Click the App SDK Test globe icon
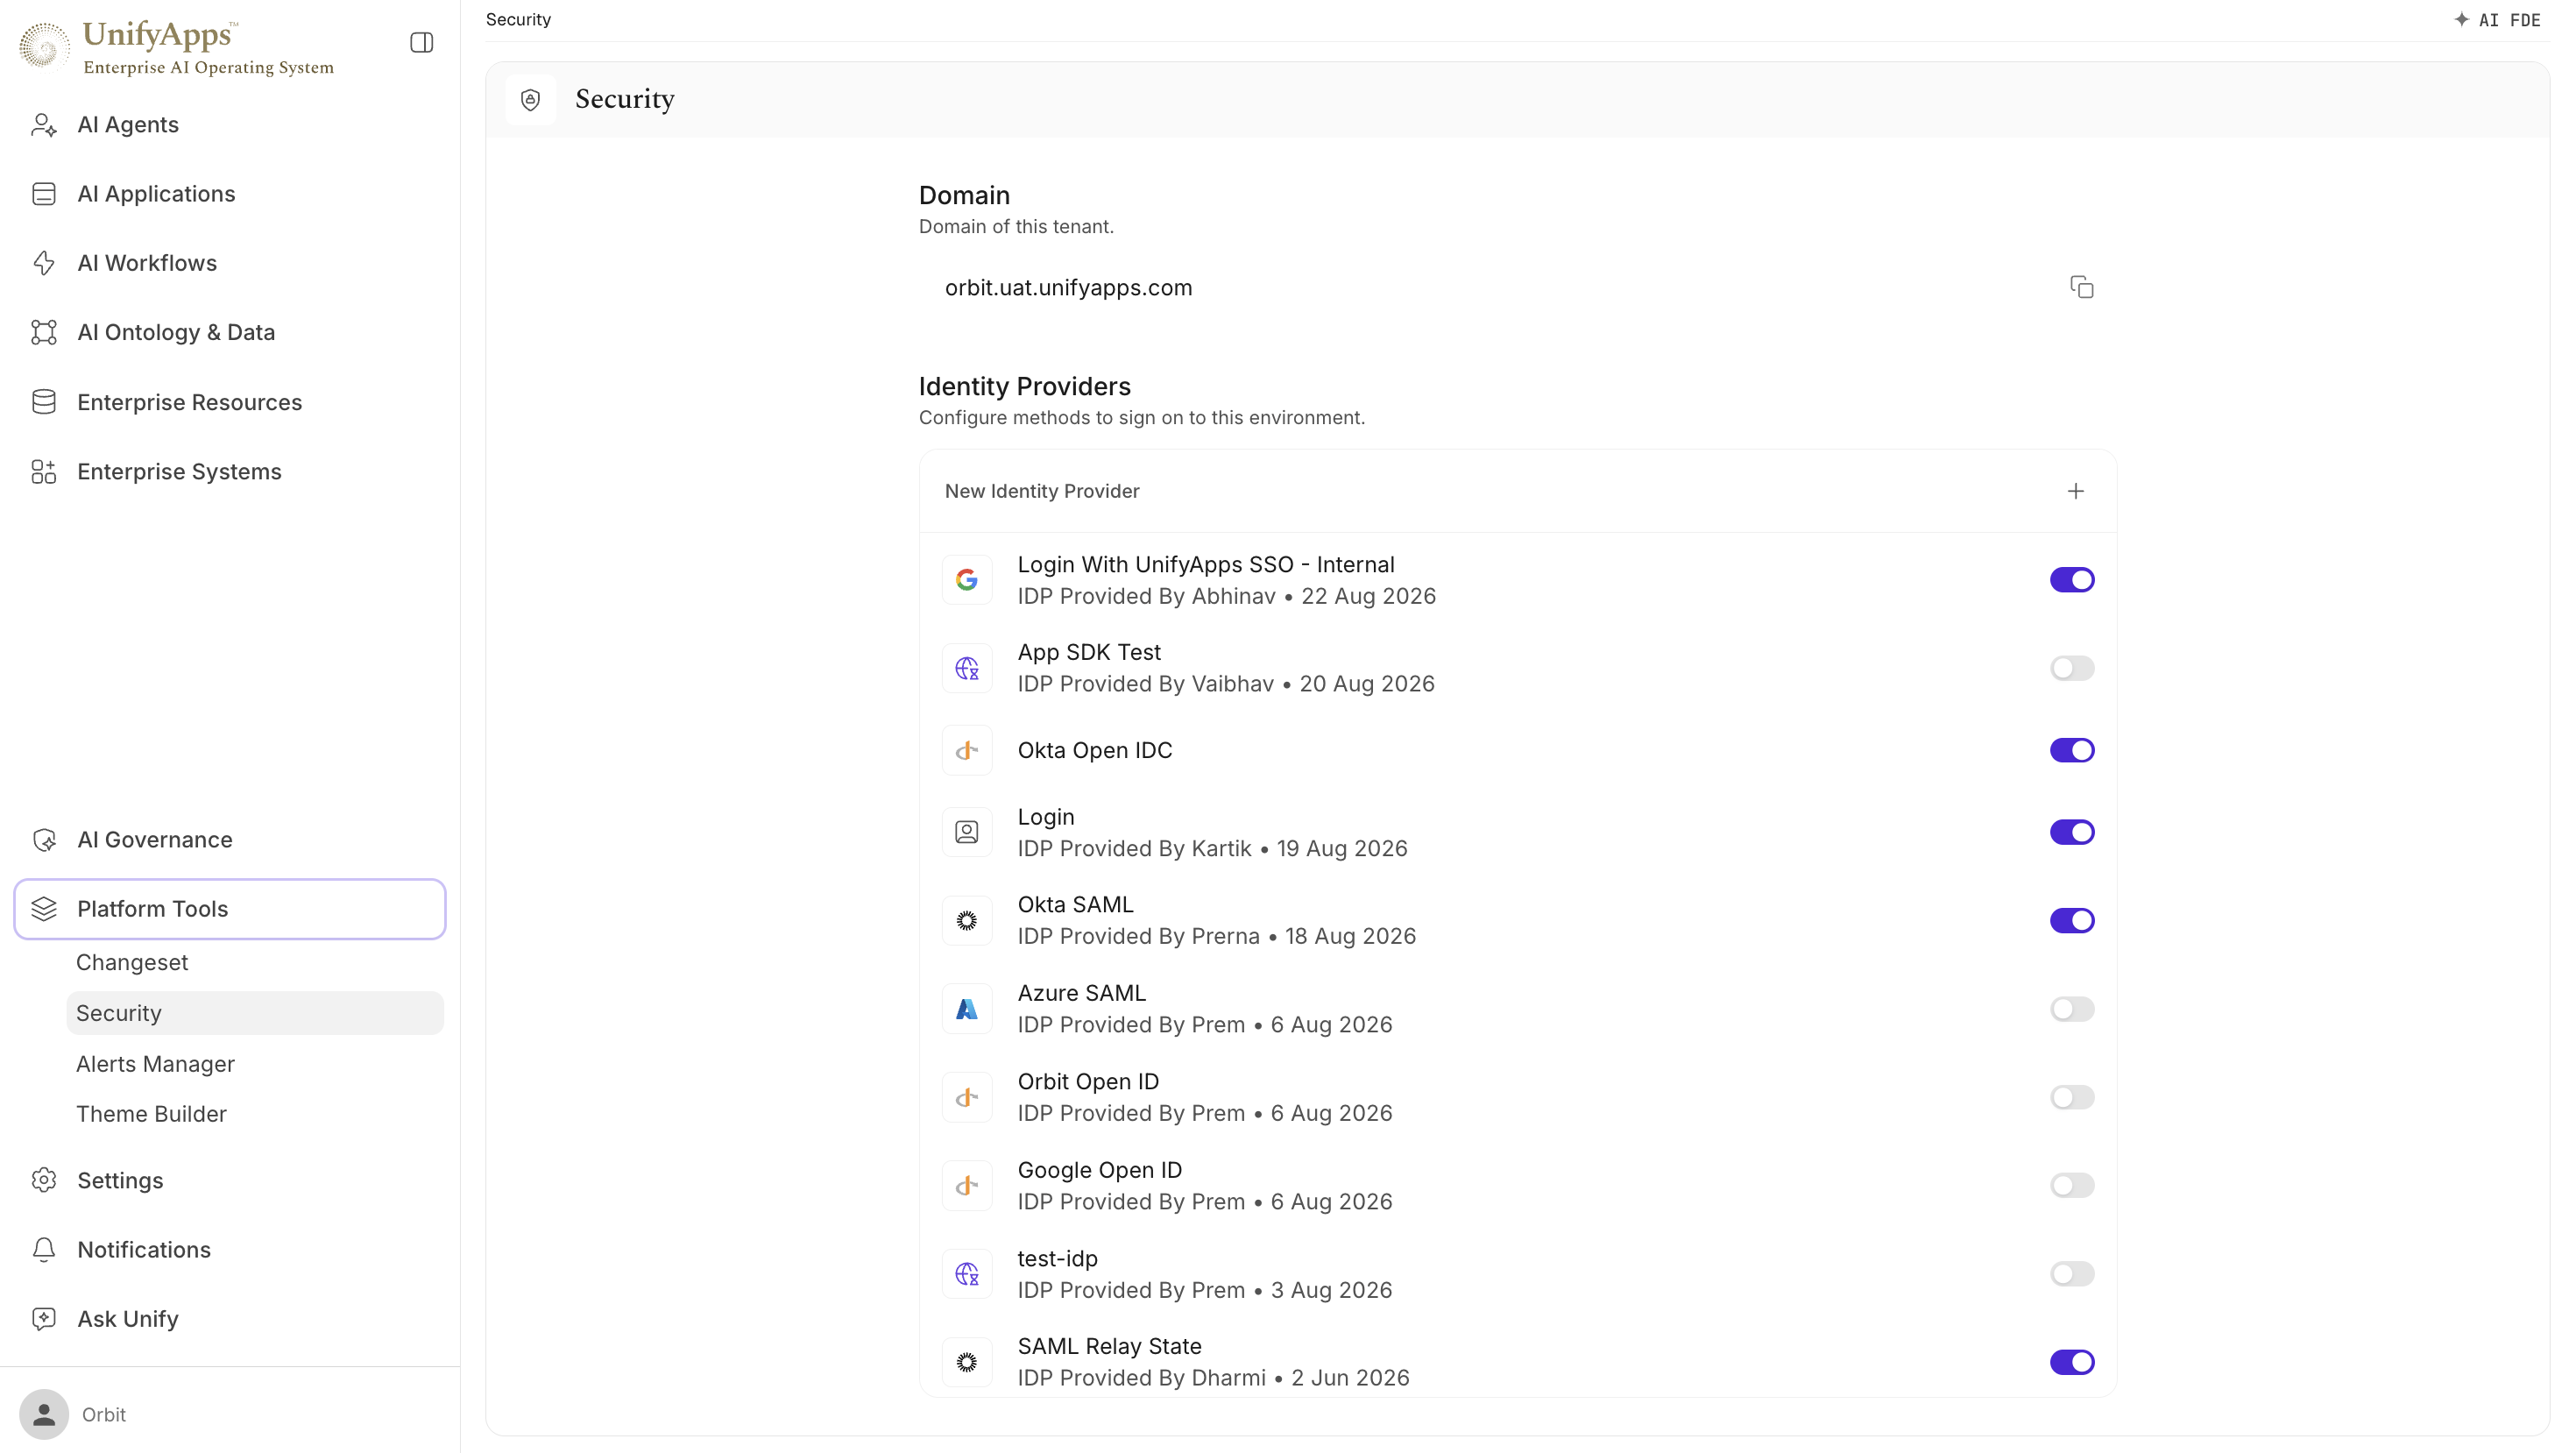2576x1453 pixels. [x=967, y=668]
